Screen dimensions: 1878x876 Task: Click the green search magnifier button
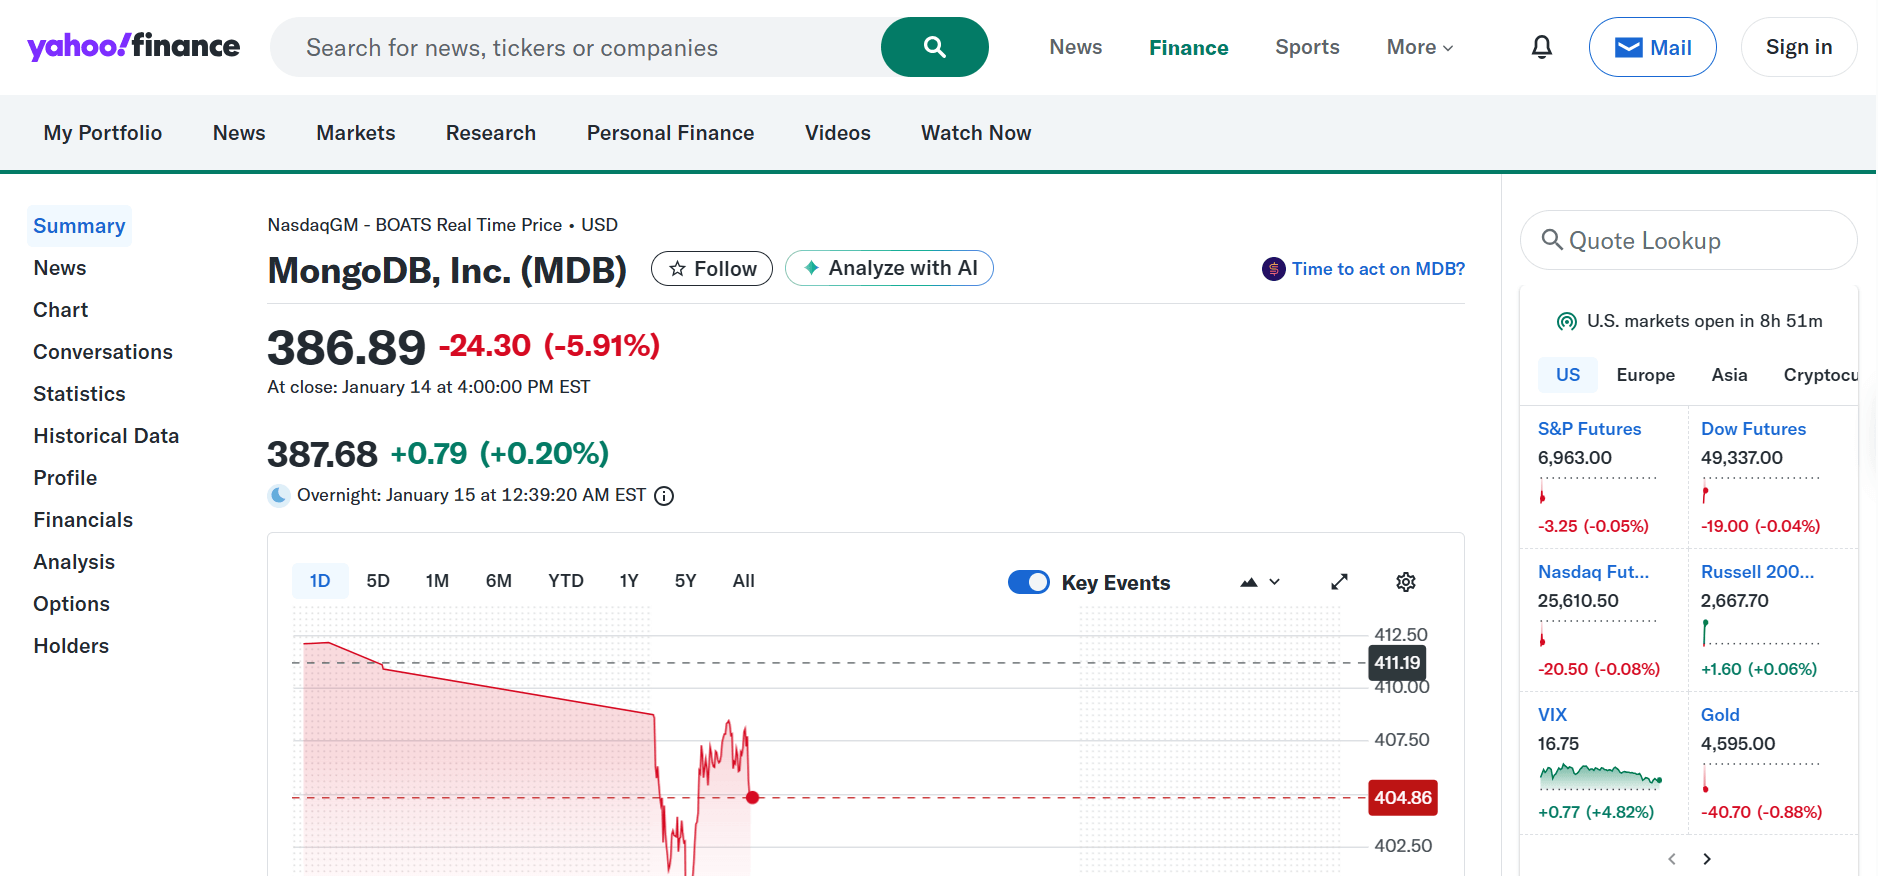(x=934, y=47)
